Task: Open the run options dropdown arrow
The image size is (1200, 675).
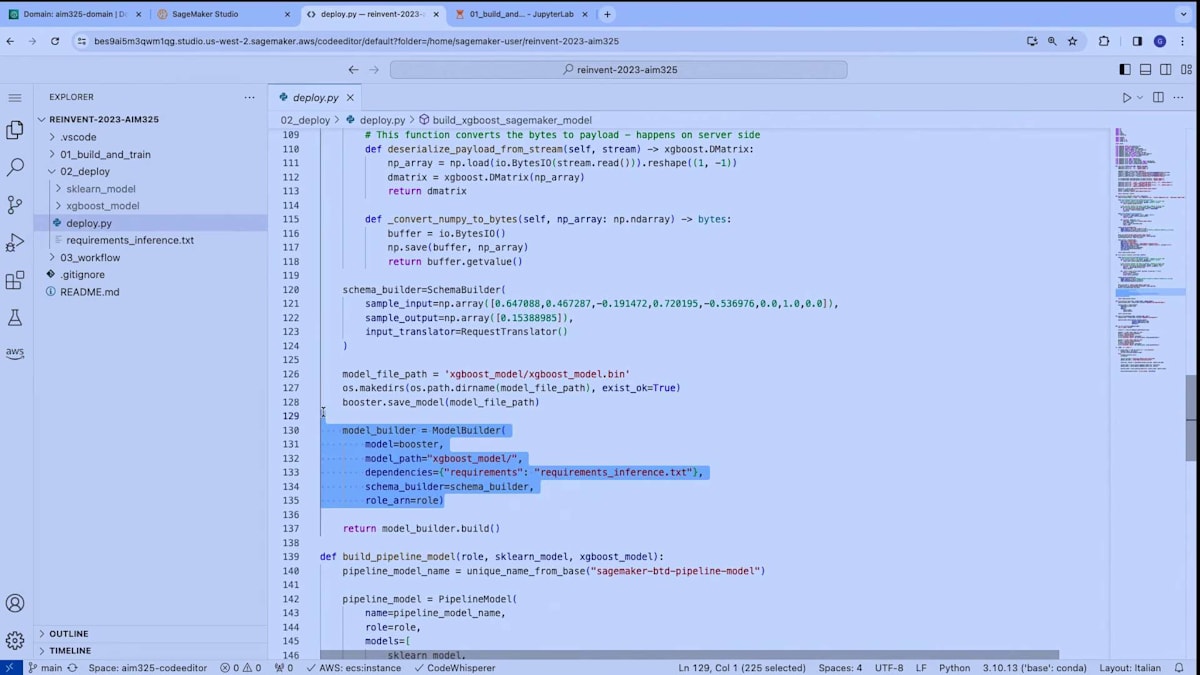Action: (1139, 97)
